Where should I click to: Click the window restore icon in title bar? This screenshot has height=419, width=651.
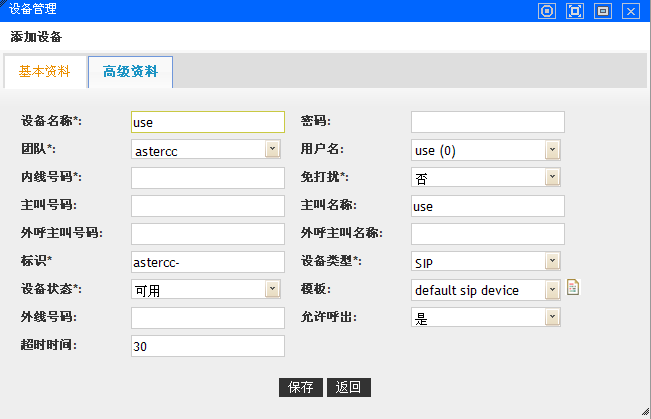point(602,11)
